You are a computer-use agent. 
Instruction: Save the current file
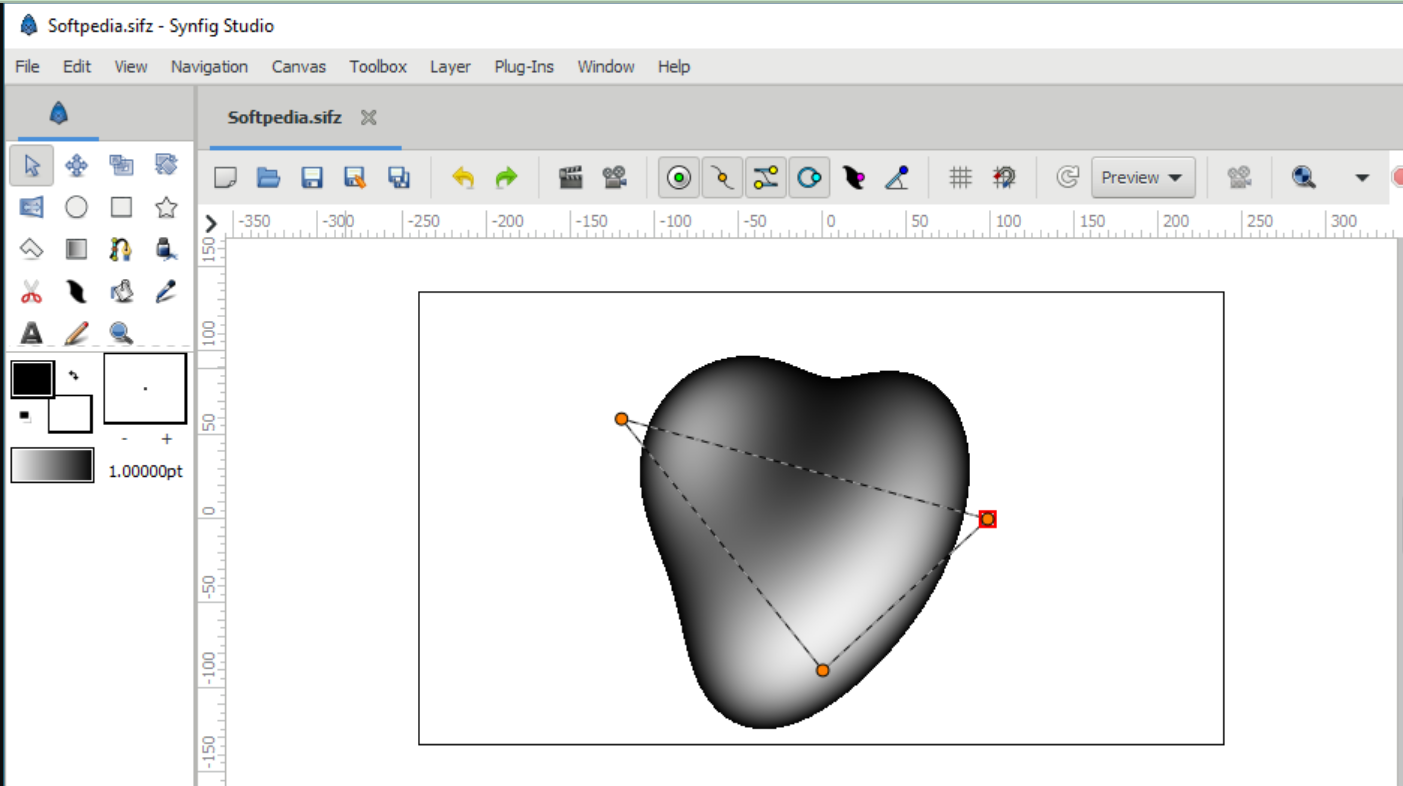[x=312, y=177]
